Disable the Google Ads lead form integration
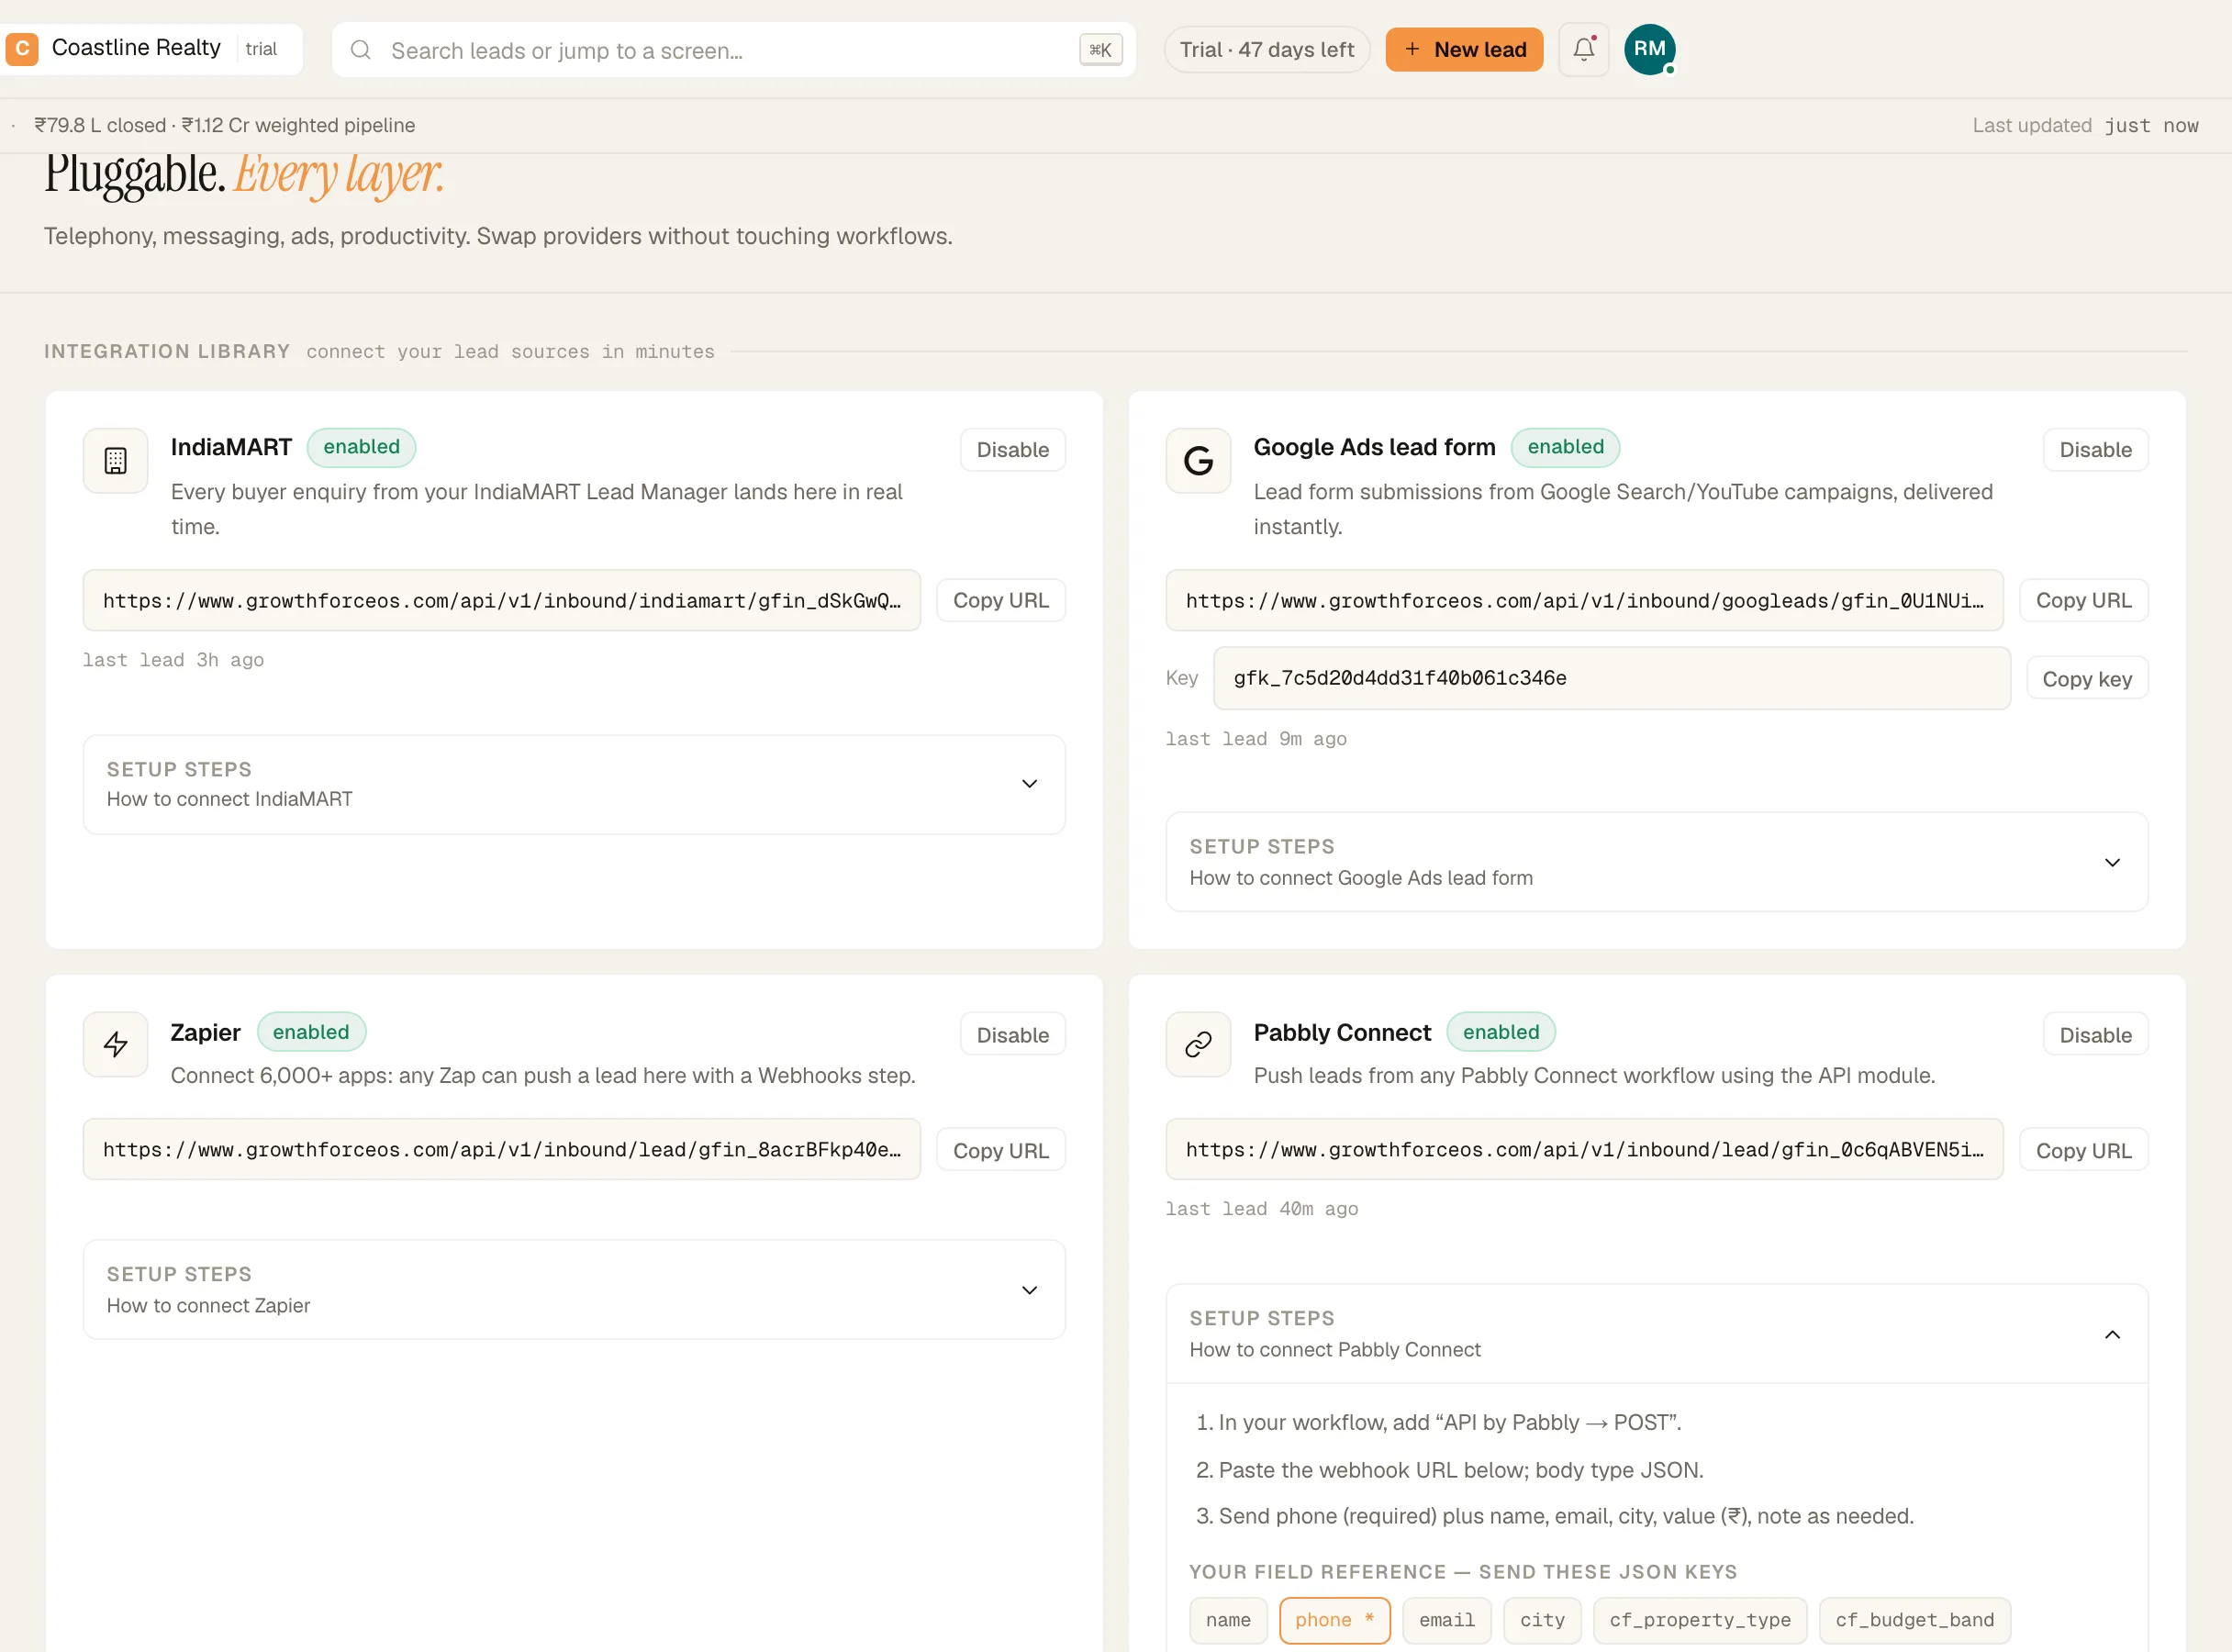Viewport: 2232px width, 1652px height. [x=2095, y=450]
